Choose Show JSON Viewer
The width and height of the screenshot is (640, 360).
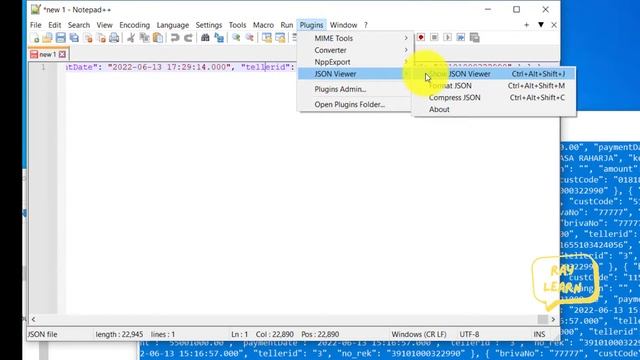click(x=495, y=73)
